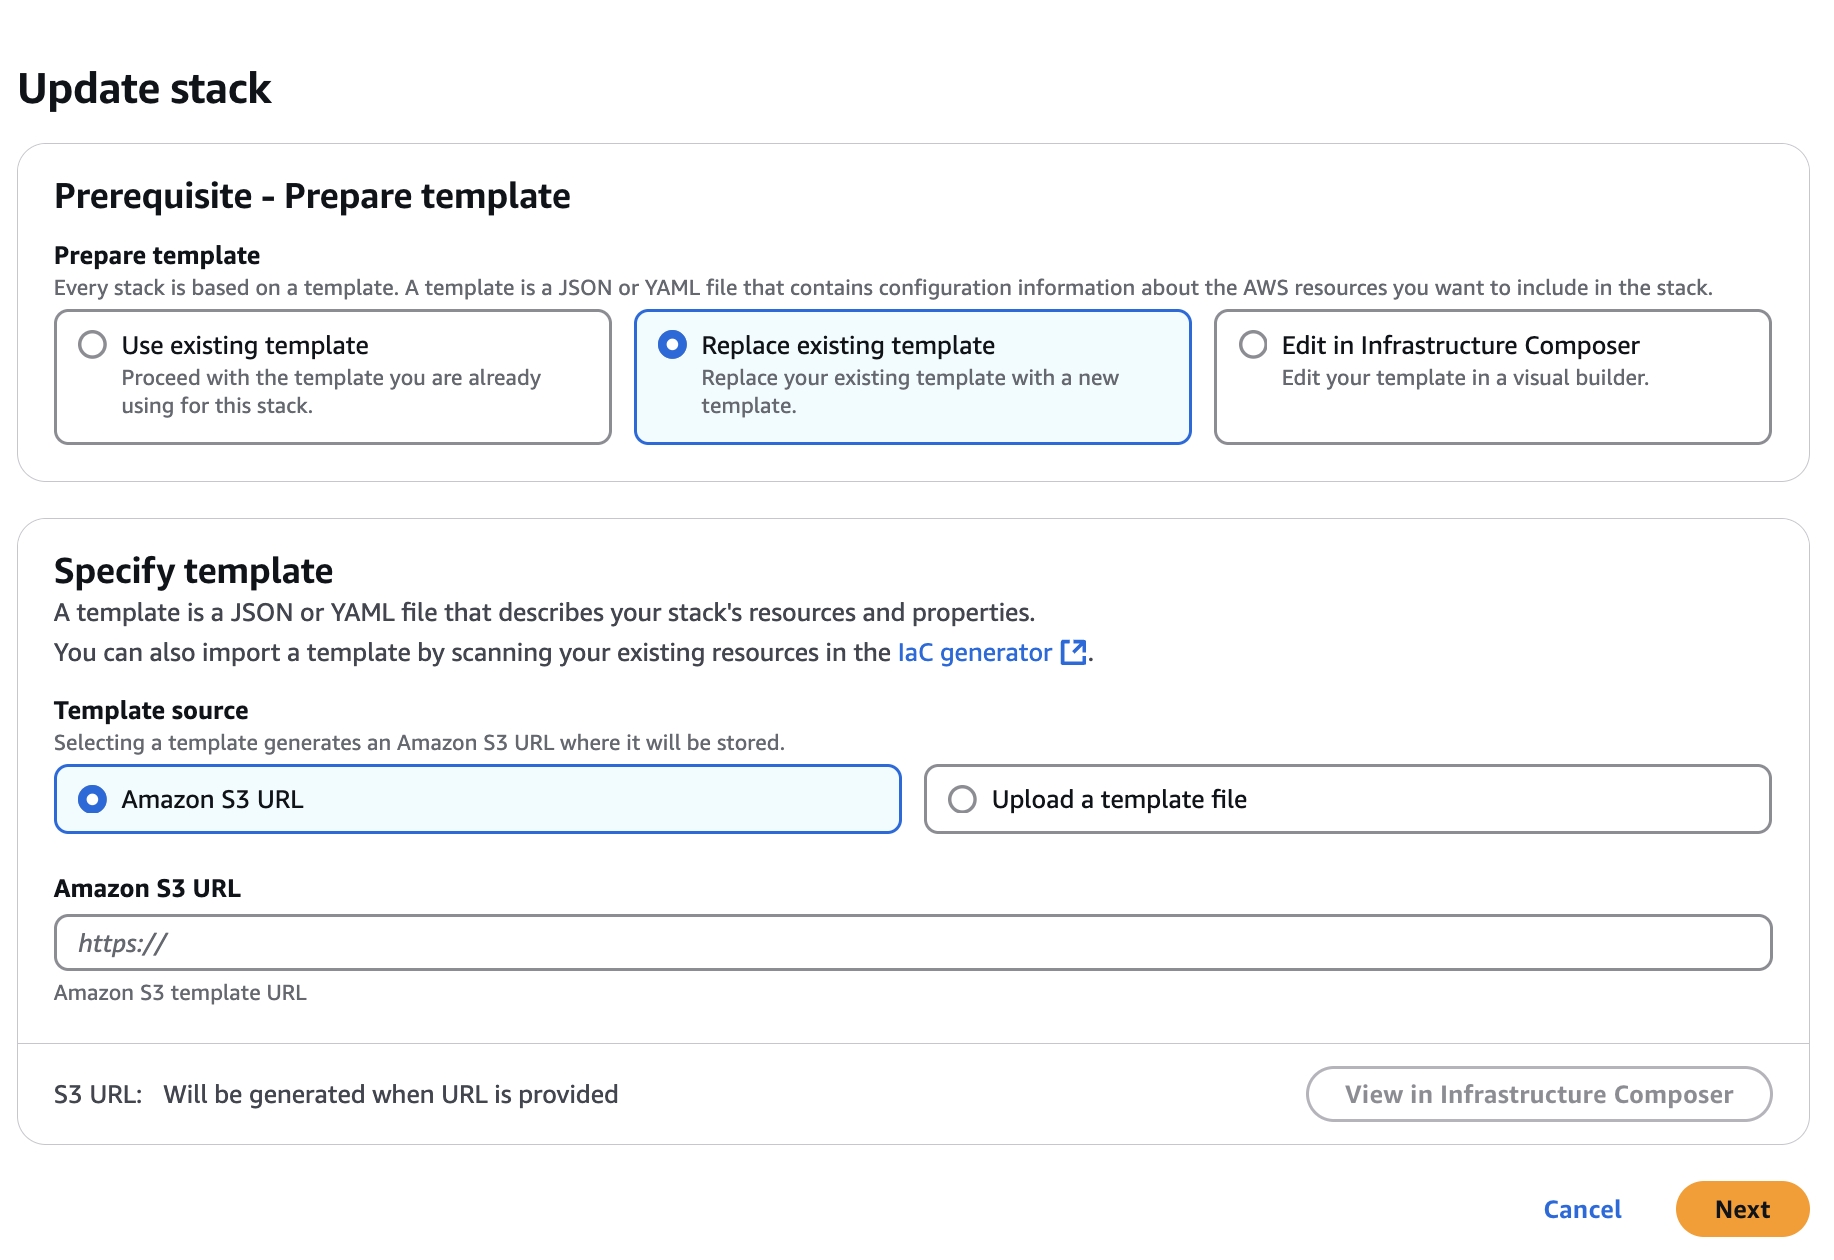Click the "Prerequisite - Prepare template" section heading
Image resolution: width=1834 pixels, height=1260 pixels.
pos(312,196)
